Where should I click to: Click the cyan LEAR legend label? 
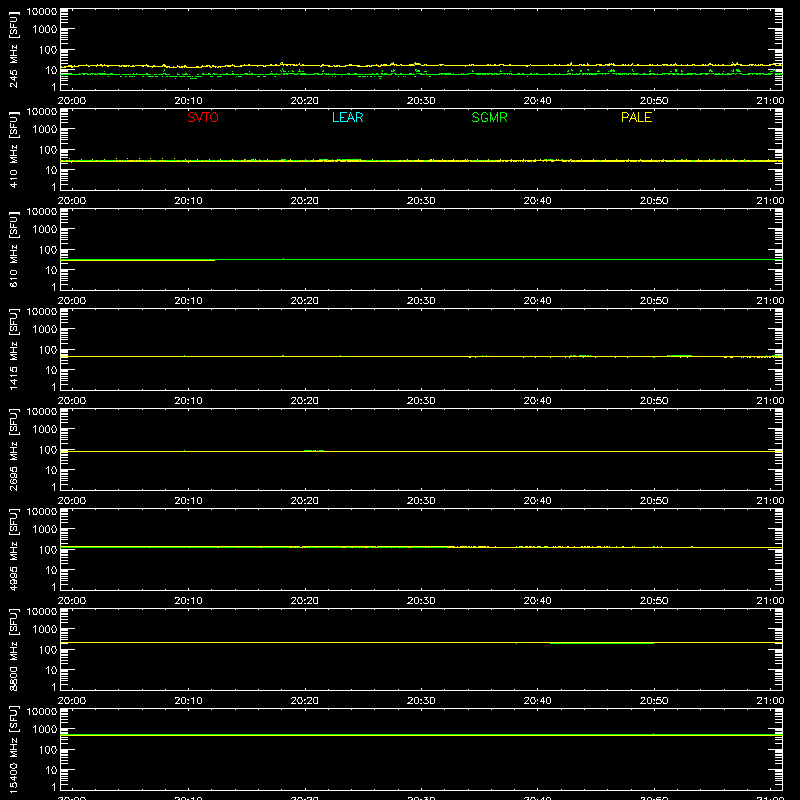click(347, 117)
